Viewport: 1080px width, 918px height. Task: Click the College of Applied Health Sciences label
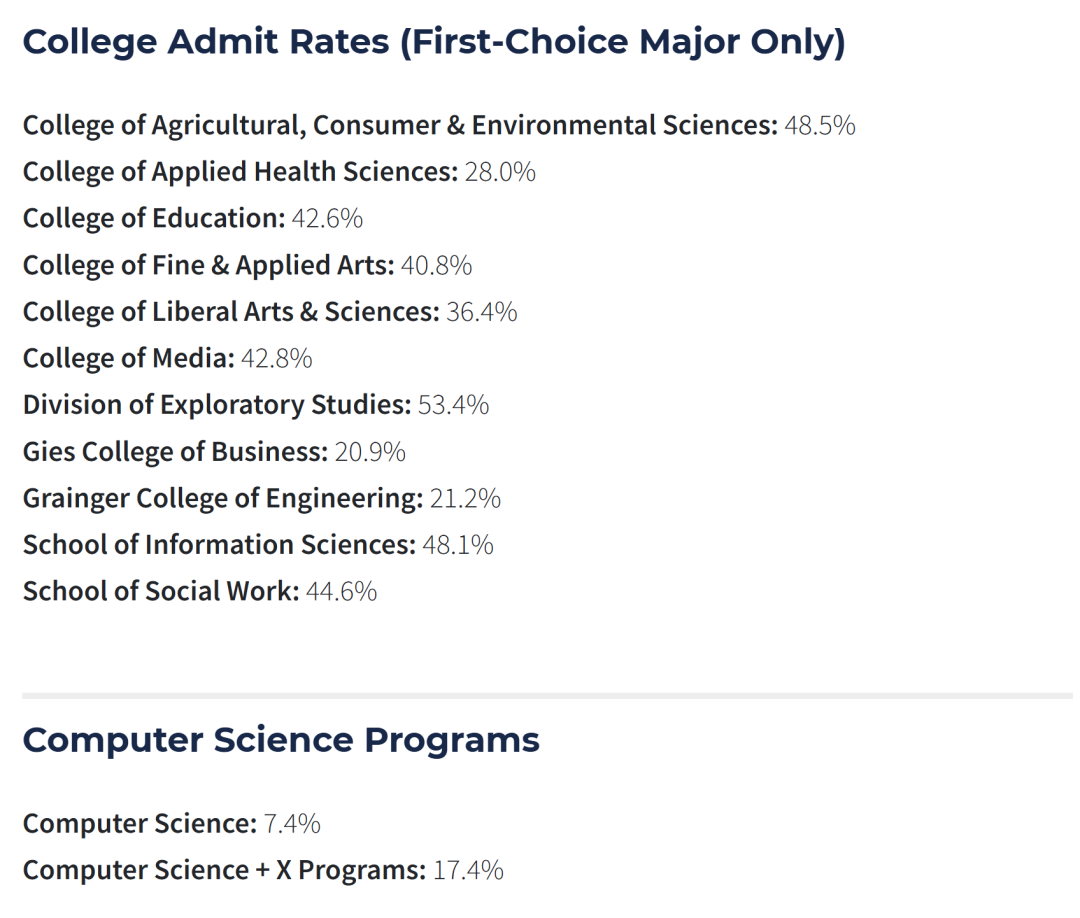click(240, 172)
